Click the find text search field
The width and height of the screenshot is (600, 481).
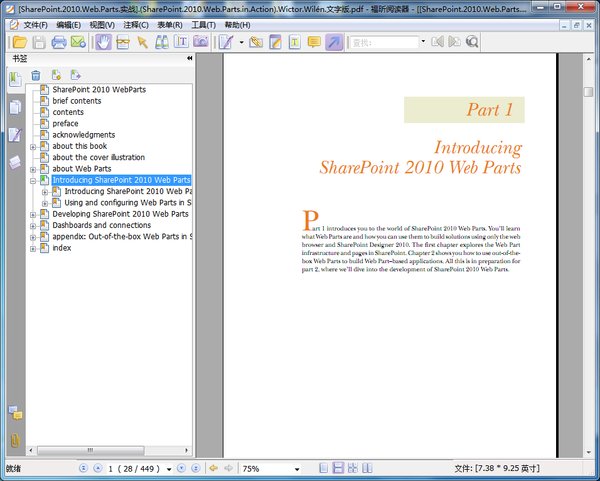(382, 42)
